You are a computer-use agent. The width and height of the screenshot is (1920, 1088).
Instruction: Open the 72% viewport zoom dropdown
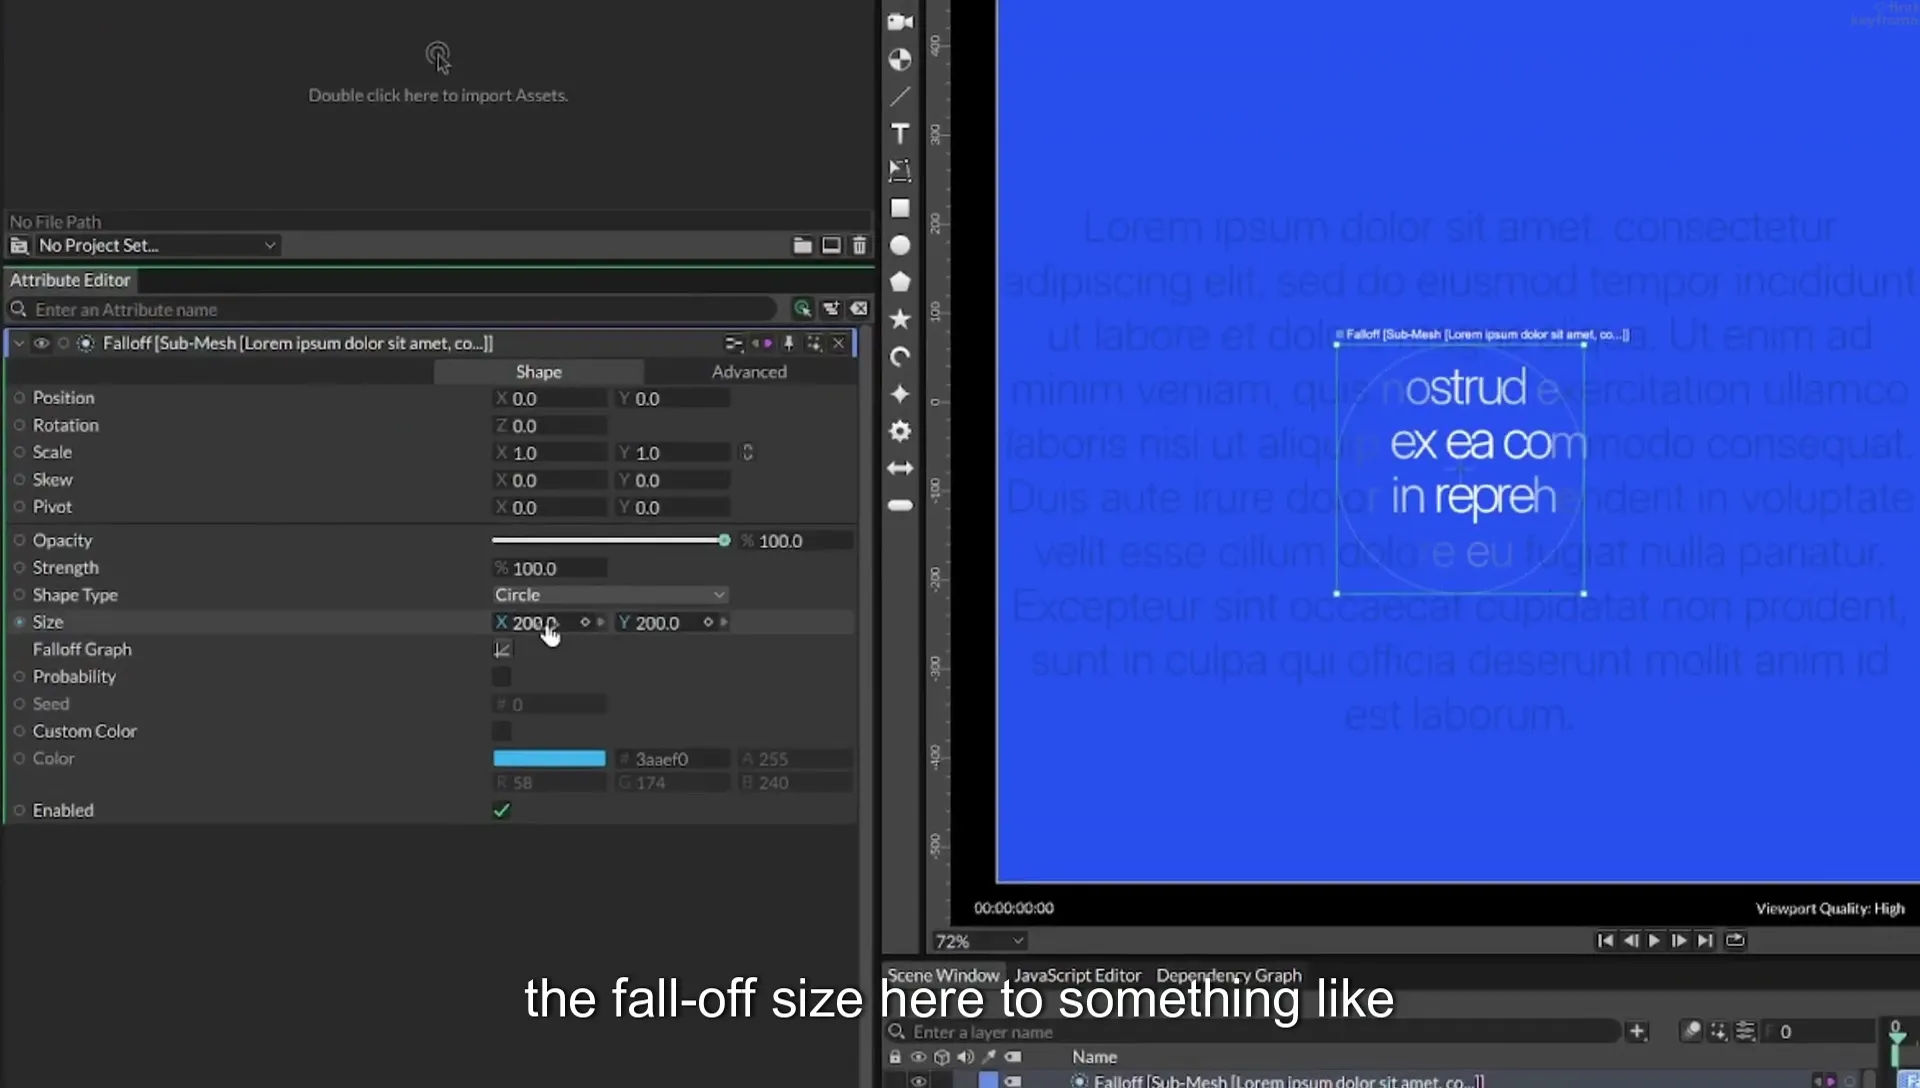(979, 941)
